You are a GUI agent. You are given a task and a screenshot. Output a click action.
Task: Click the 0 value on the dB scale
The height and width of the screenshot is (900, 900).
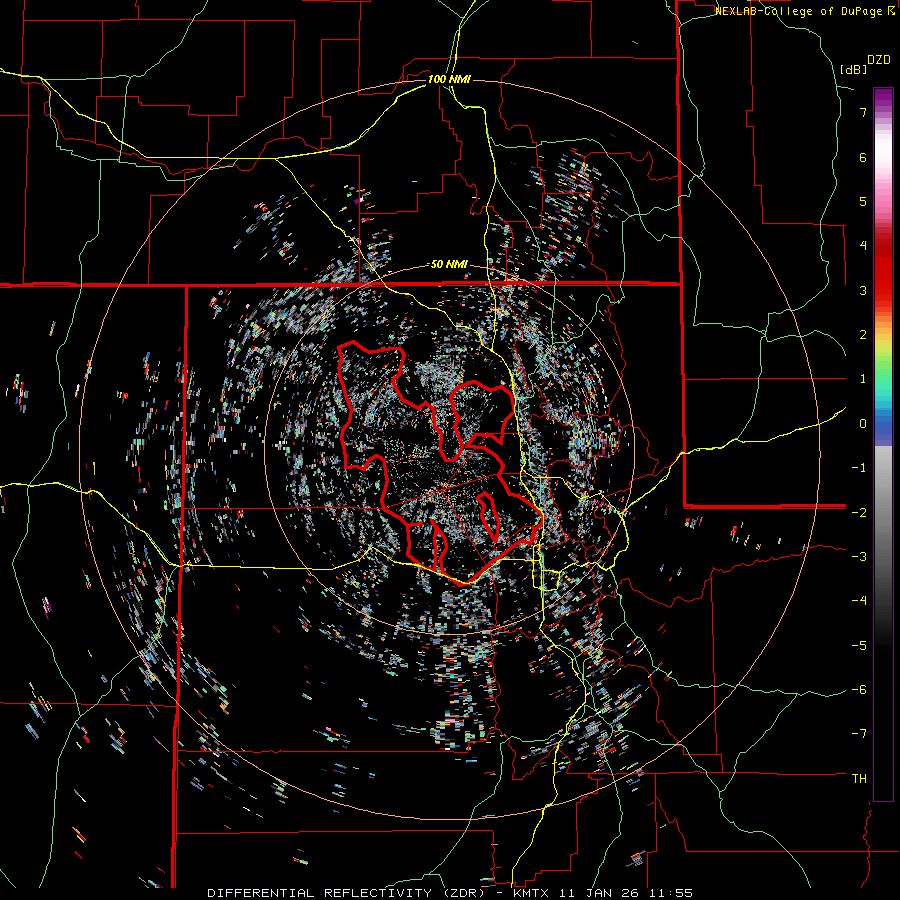863,424
